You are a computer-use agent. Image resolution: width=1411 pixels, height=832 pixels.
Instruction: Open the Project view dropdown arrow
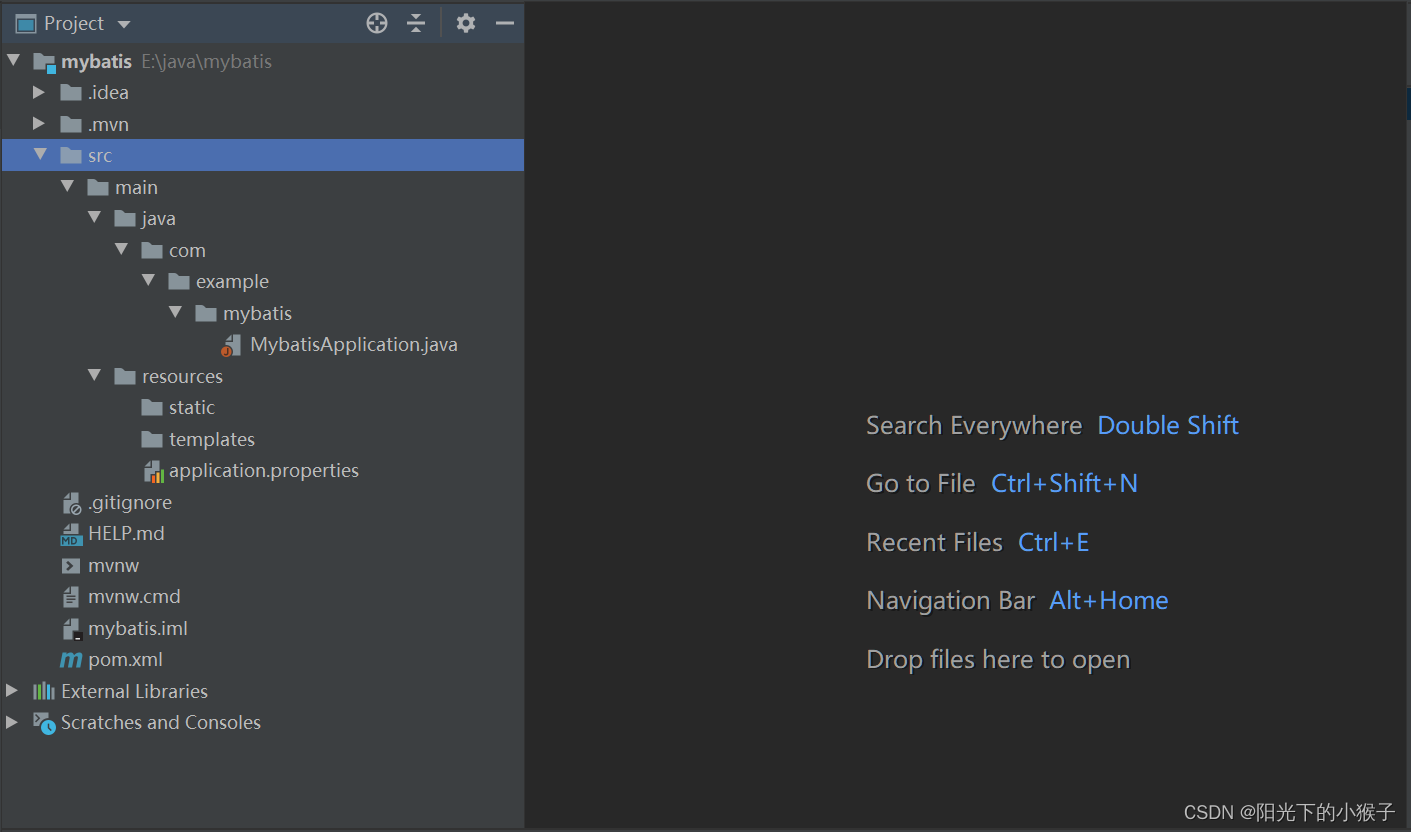pos(124,24)
